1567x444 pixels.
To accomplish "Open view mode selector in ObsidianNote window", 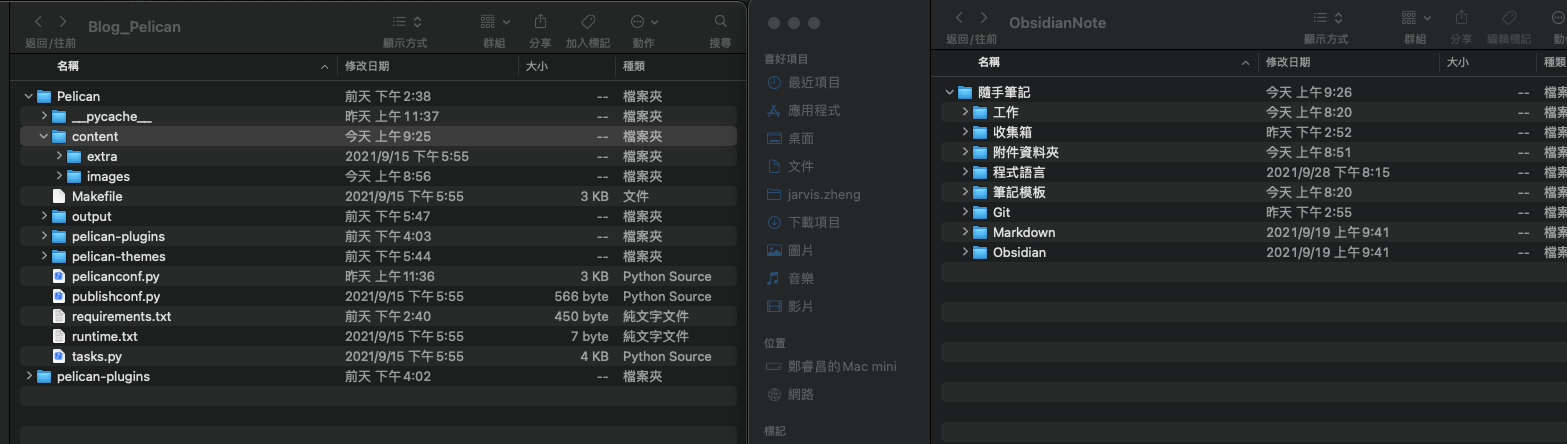I will tap(1327, 17).
